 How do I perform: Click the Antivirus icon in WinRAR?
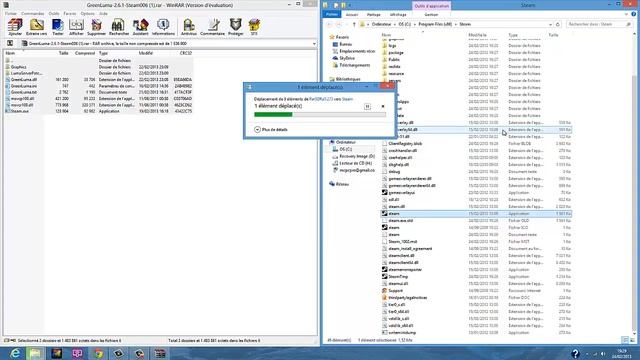188,27
